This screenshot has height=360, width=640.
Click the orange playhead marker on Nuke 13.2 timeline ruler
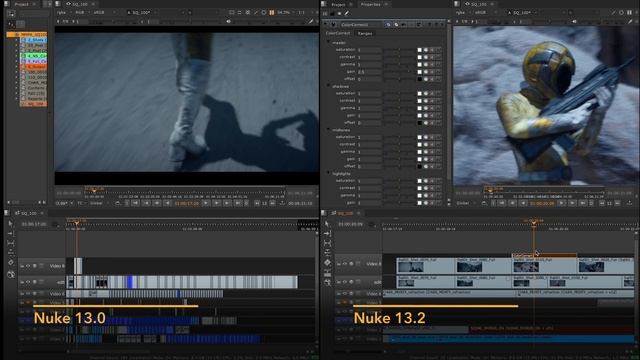(533, 222)
